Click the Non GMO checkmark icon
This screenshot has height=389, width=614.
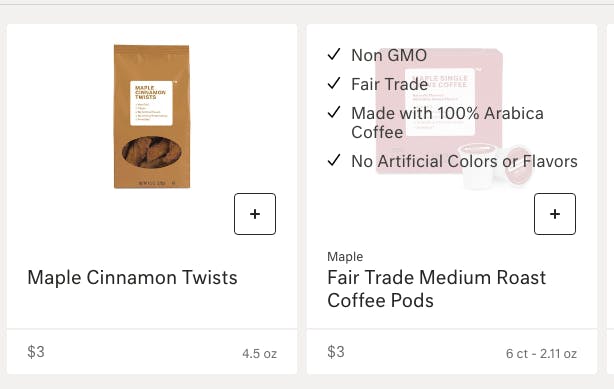[334, 54]
